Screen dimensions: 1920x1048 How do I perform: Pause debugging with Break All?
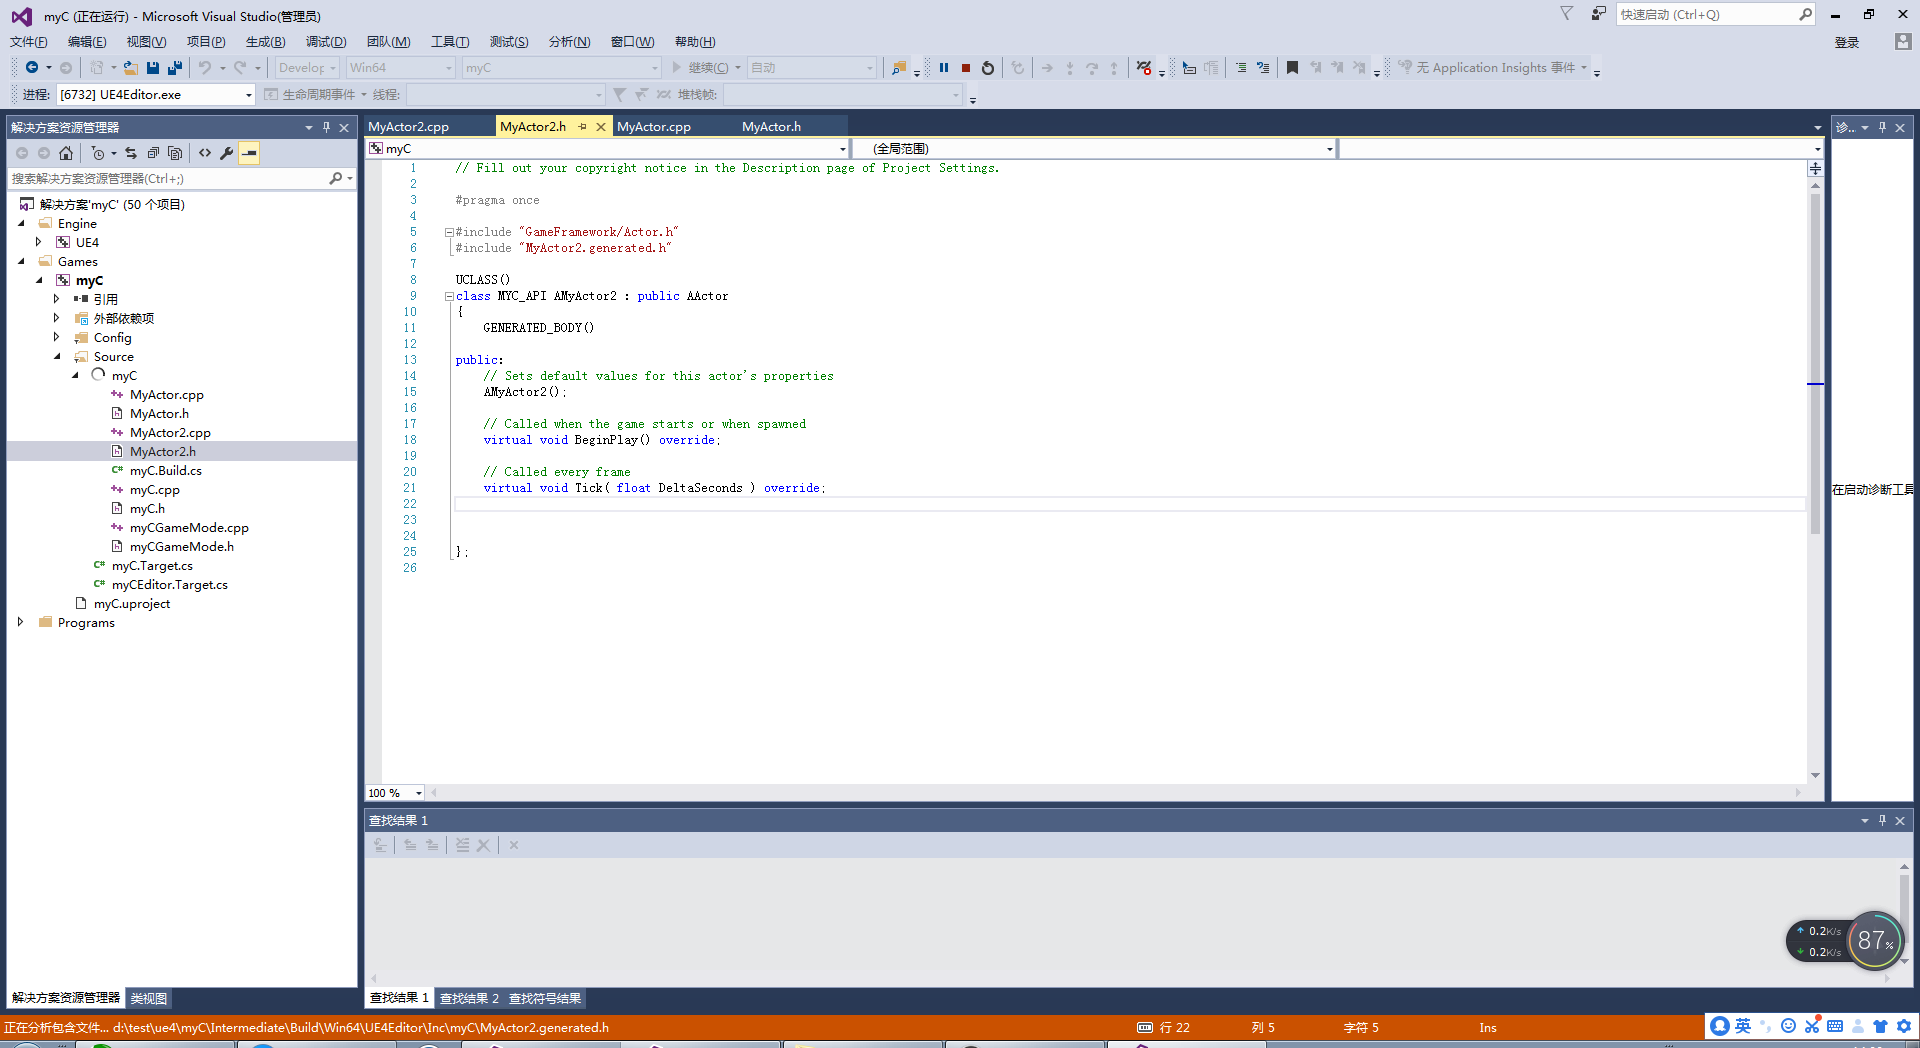[945, 67]
